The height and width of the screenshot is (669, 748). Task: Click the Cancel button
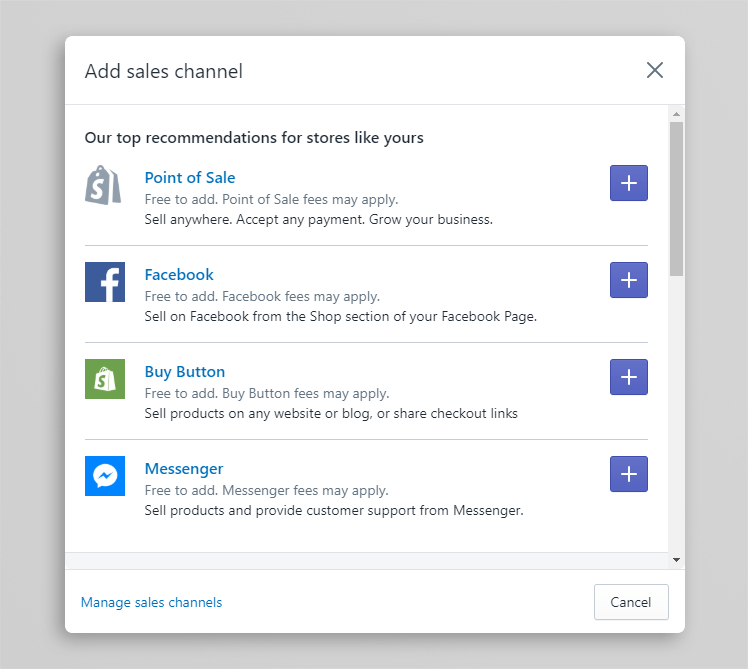tap(631, 602)
